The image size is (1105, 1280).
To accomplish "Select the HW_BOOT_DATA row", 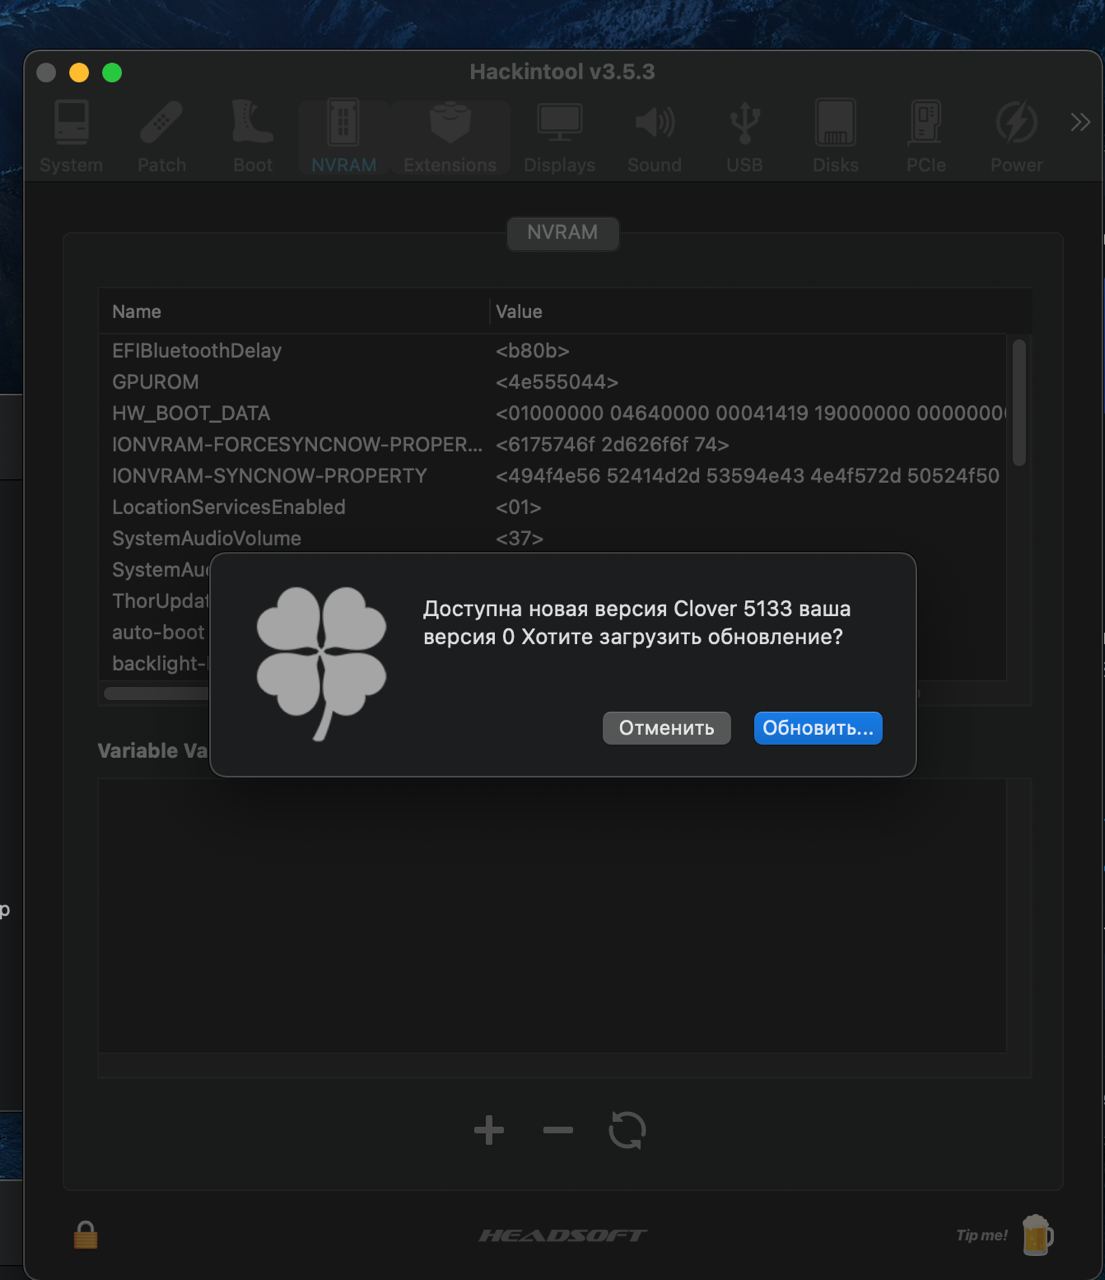I will tap(552, 413).
